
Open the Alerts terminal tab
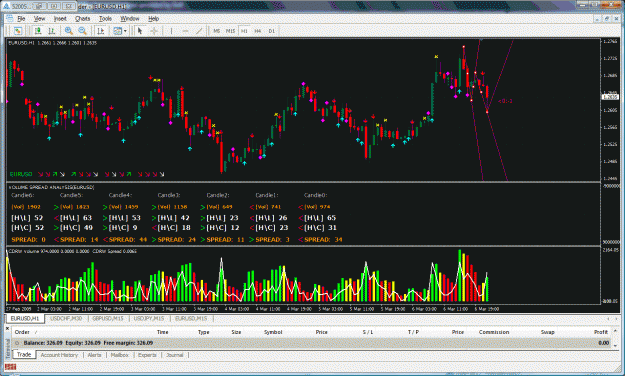[x=94, y=355]
